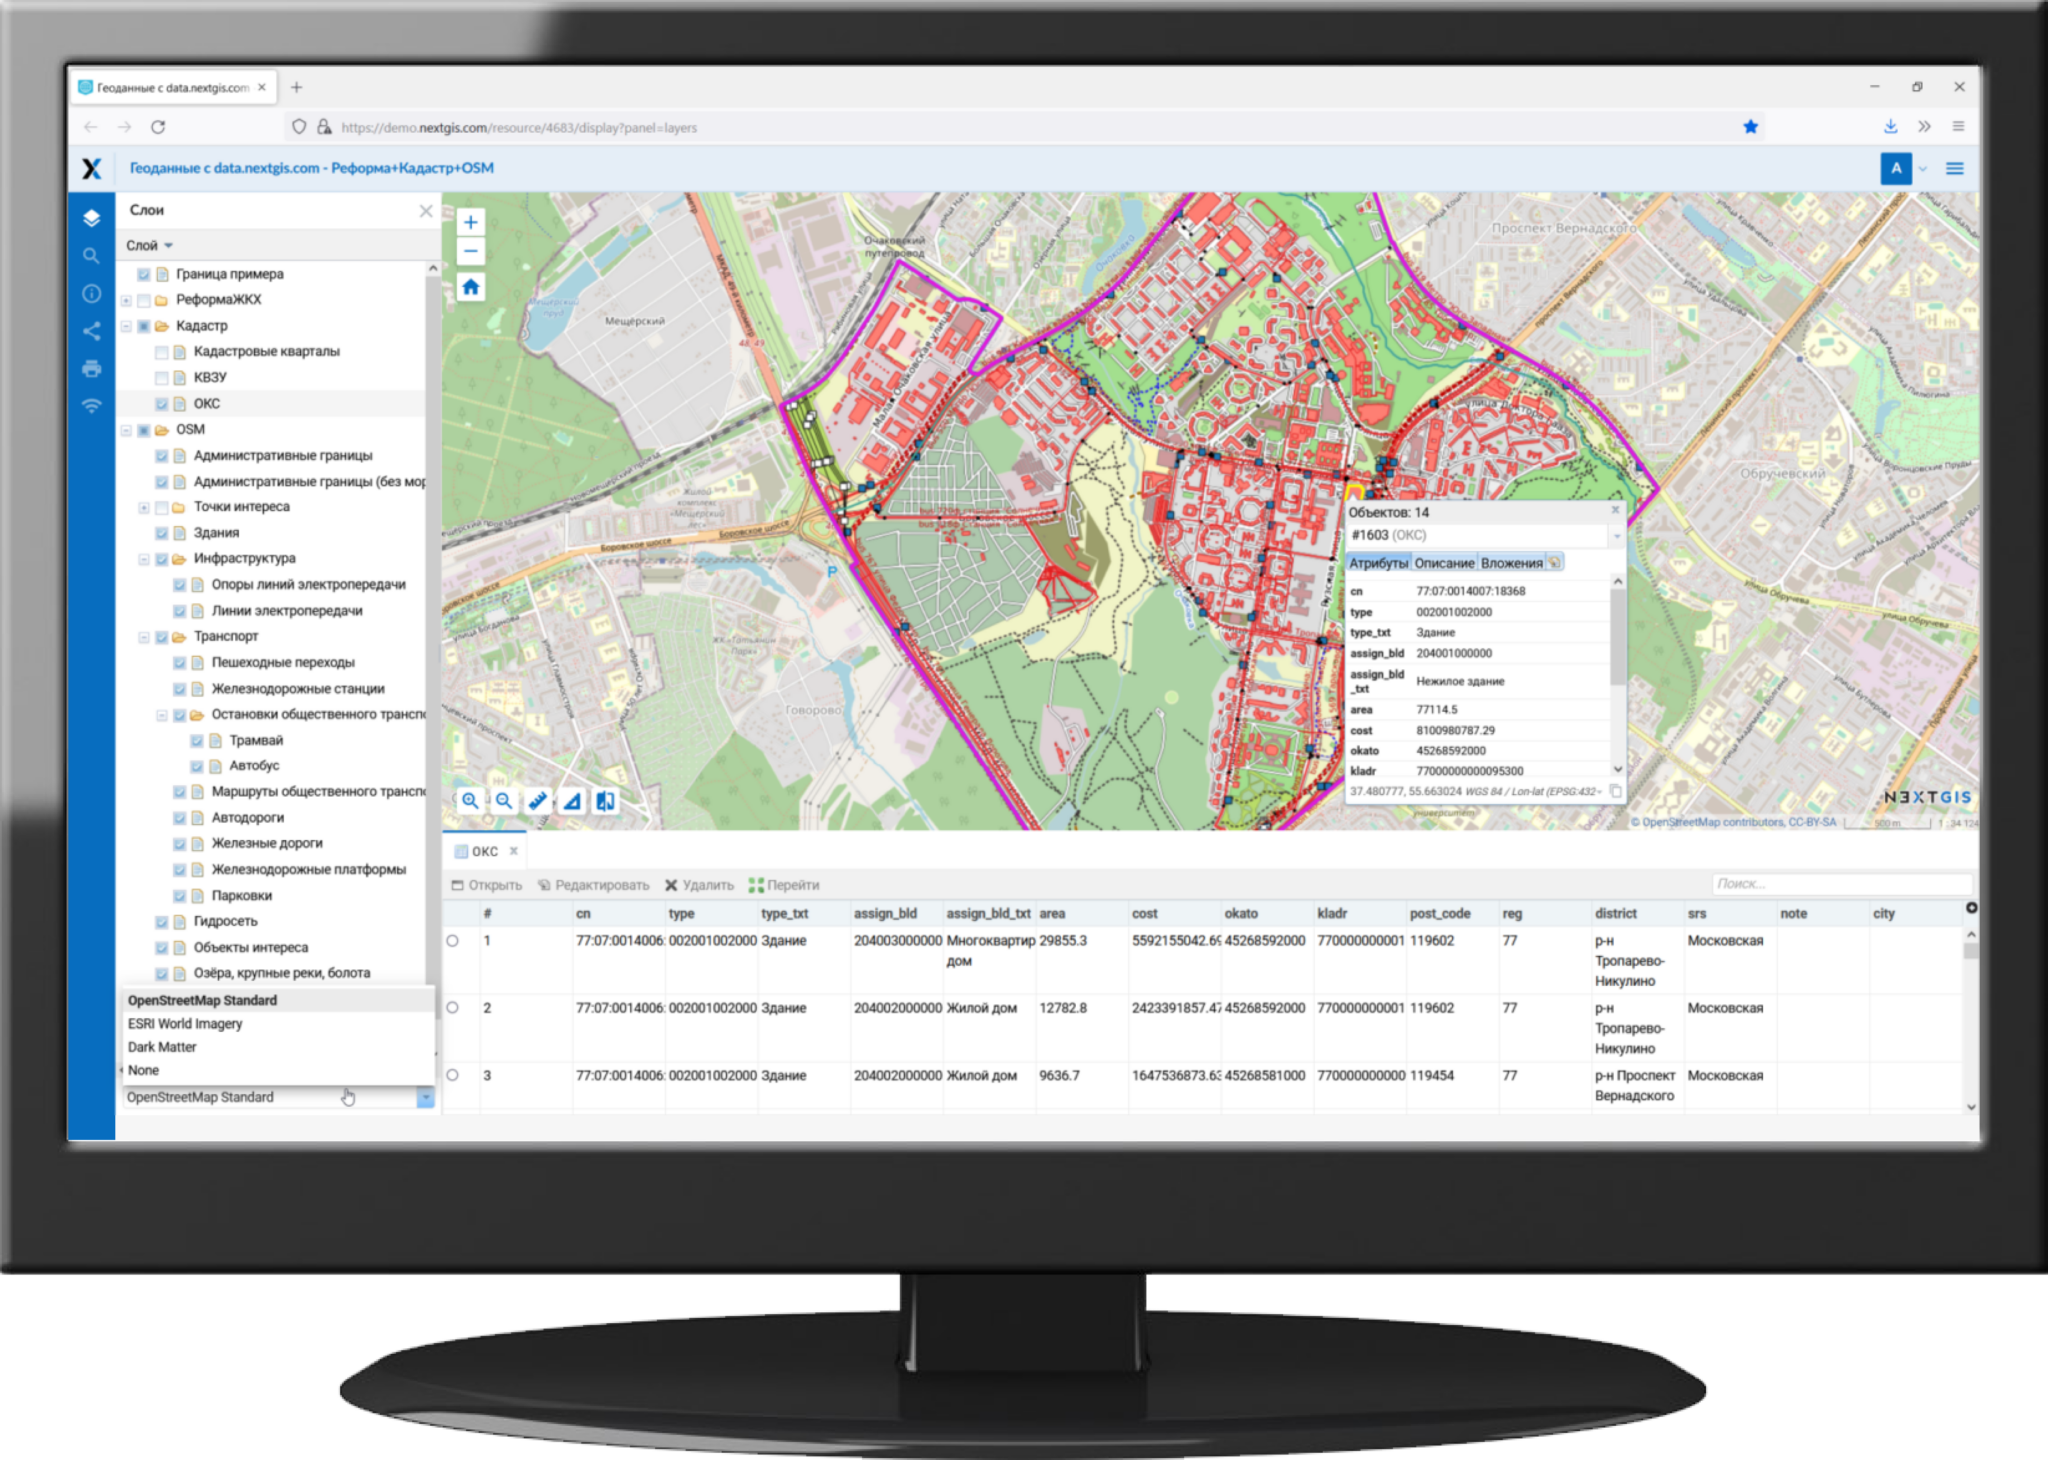Viewport: 2048px width, 1460px height.
Task: Click Редактировать in table toolbar
Action: coord(593,885)
